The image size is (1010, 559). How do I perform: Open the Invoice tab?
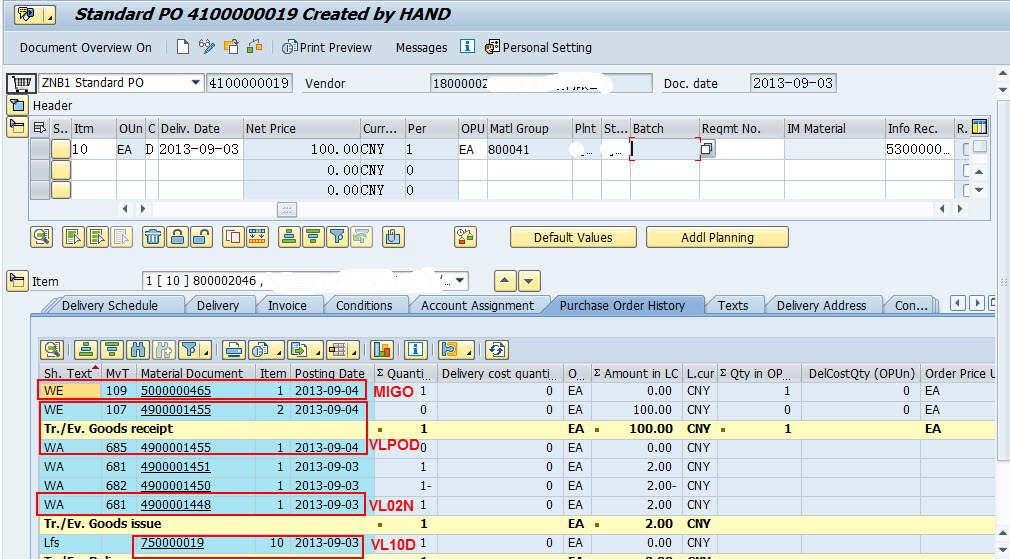[x=287, y=305]
